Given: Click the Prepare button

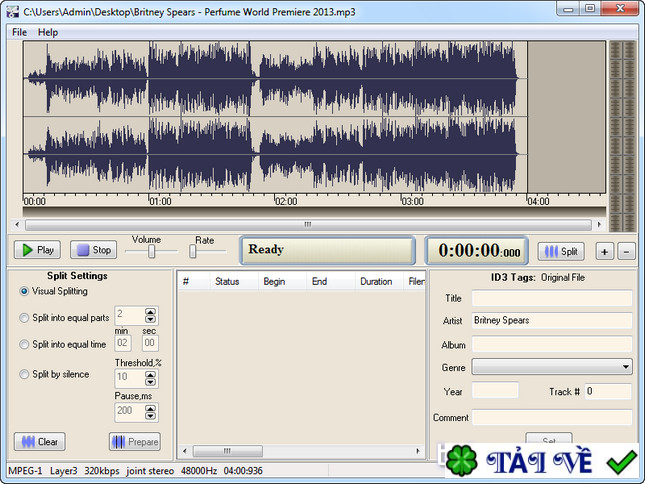Looking at the screenshot, I should click(134, 441).
